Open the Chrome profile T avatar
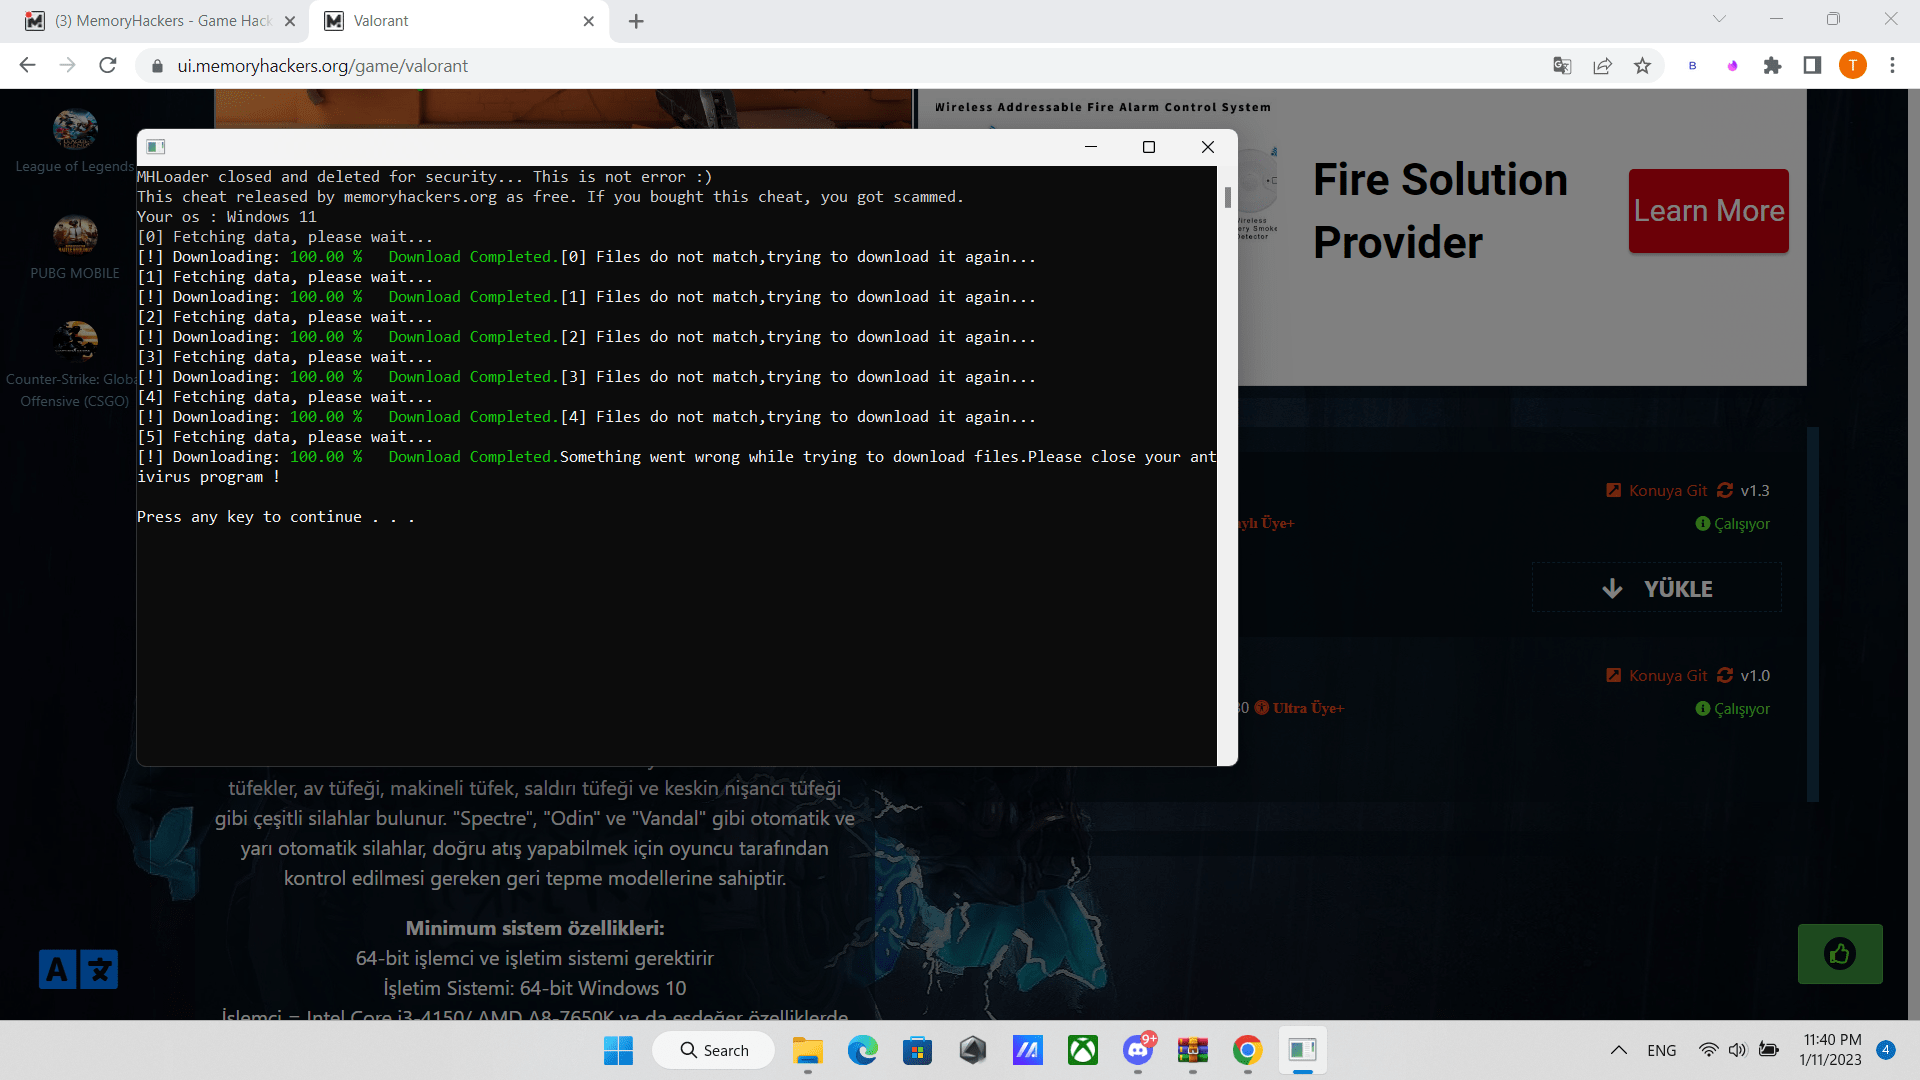The height and width of the screenshot is (1080, 1920). [1852, 66]
